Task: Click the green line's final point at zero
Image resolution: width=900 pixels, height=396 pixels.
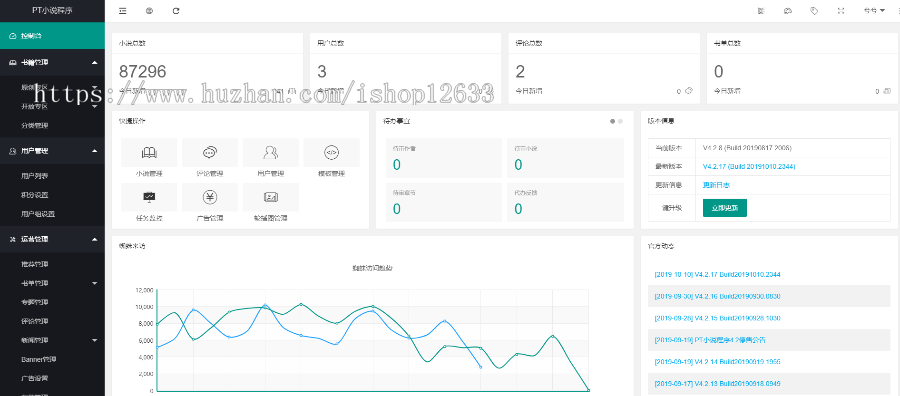Action: click(588, 390)
